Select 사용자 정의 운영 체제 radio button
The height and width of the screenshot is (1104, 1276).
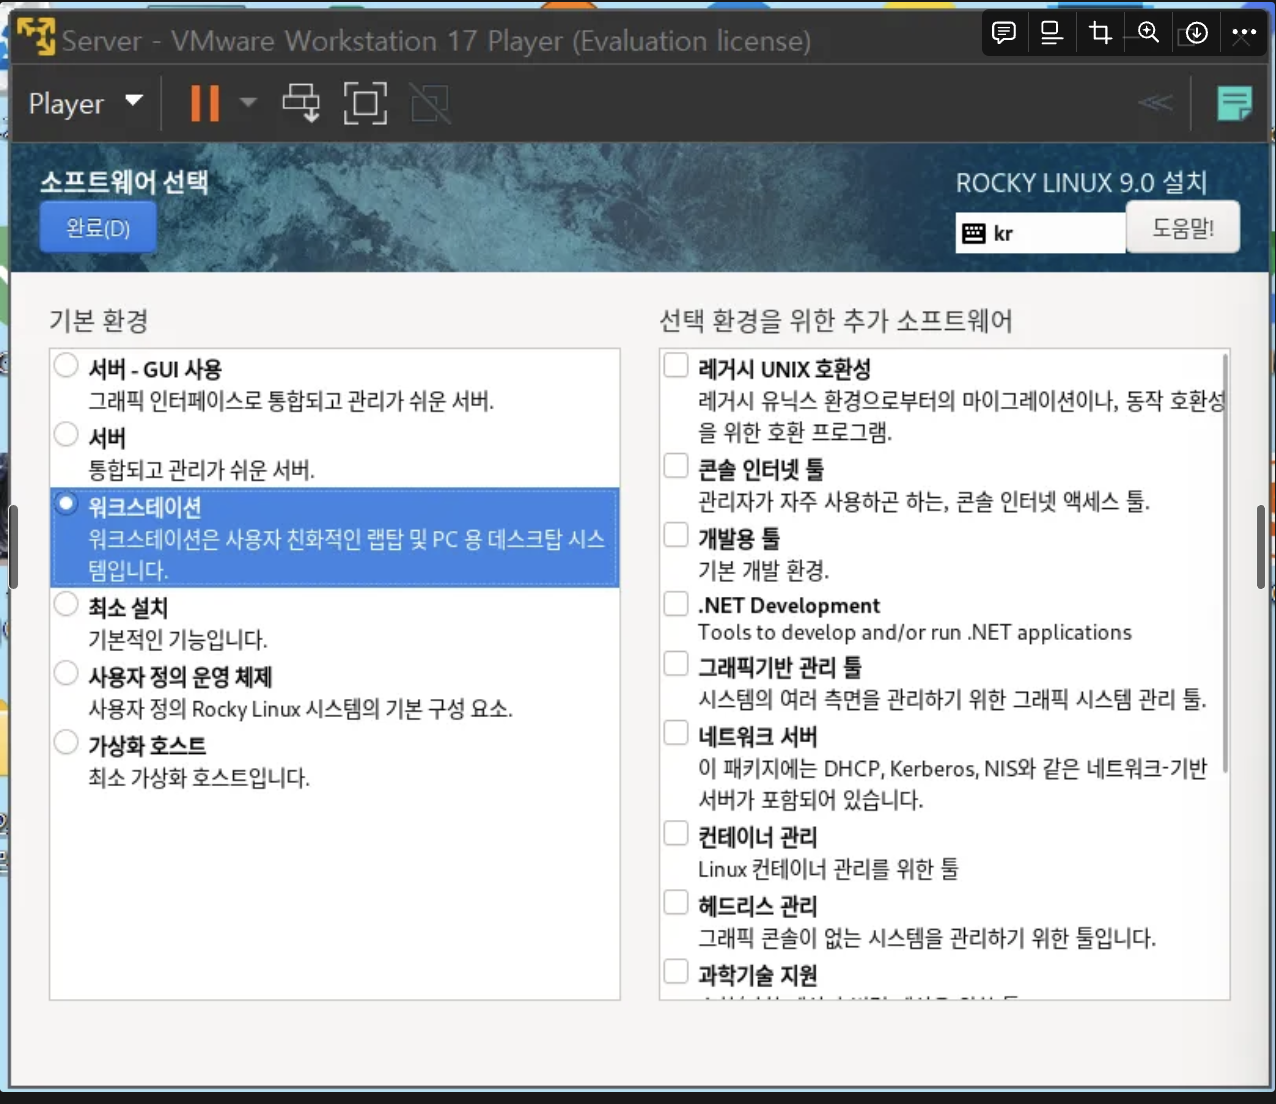click(66, 673)
